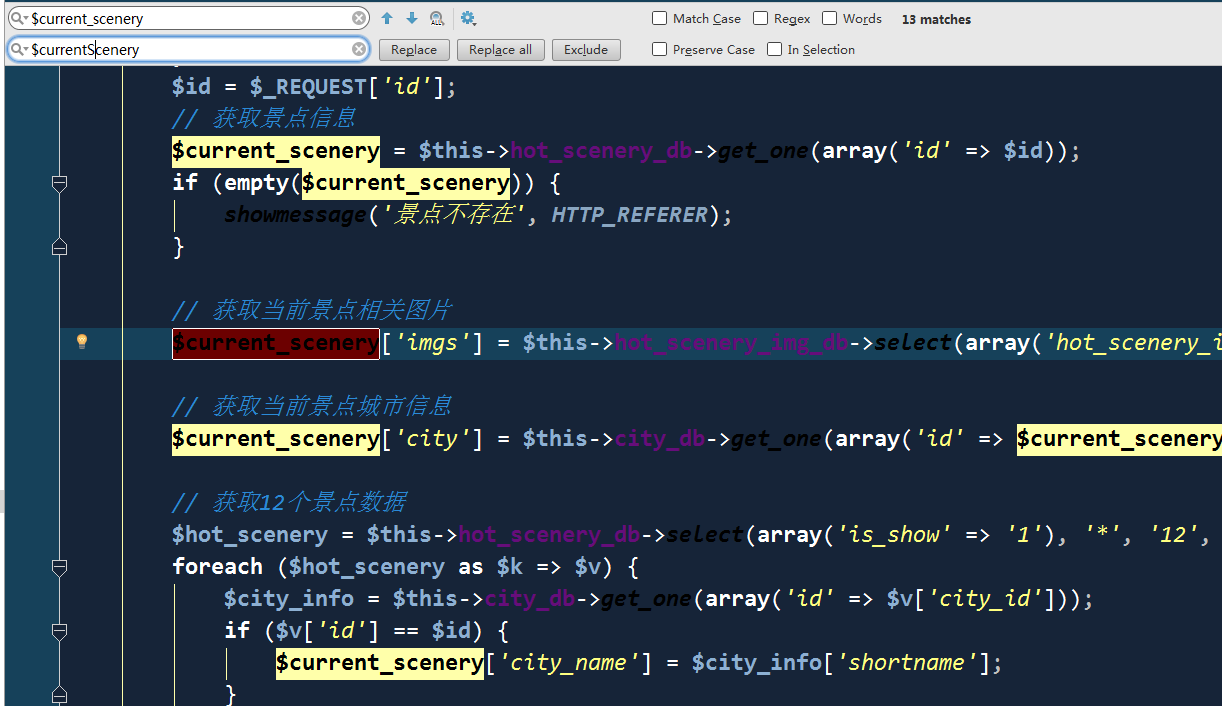Click $current_scenery on the 'city' line start
Image resolution: width=1222 pixels, height=706 pixels.
tap(276, 439)
